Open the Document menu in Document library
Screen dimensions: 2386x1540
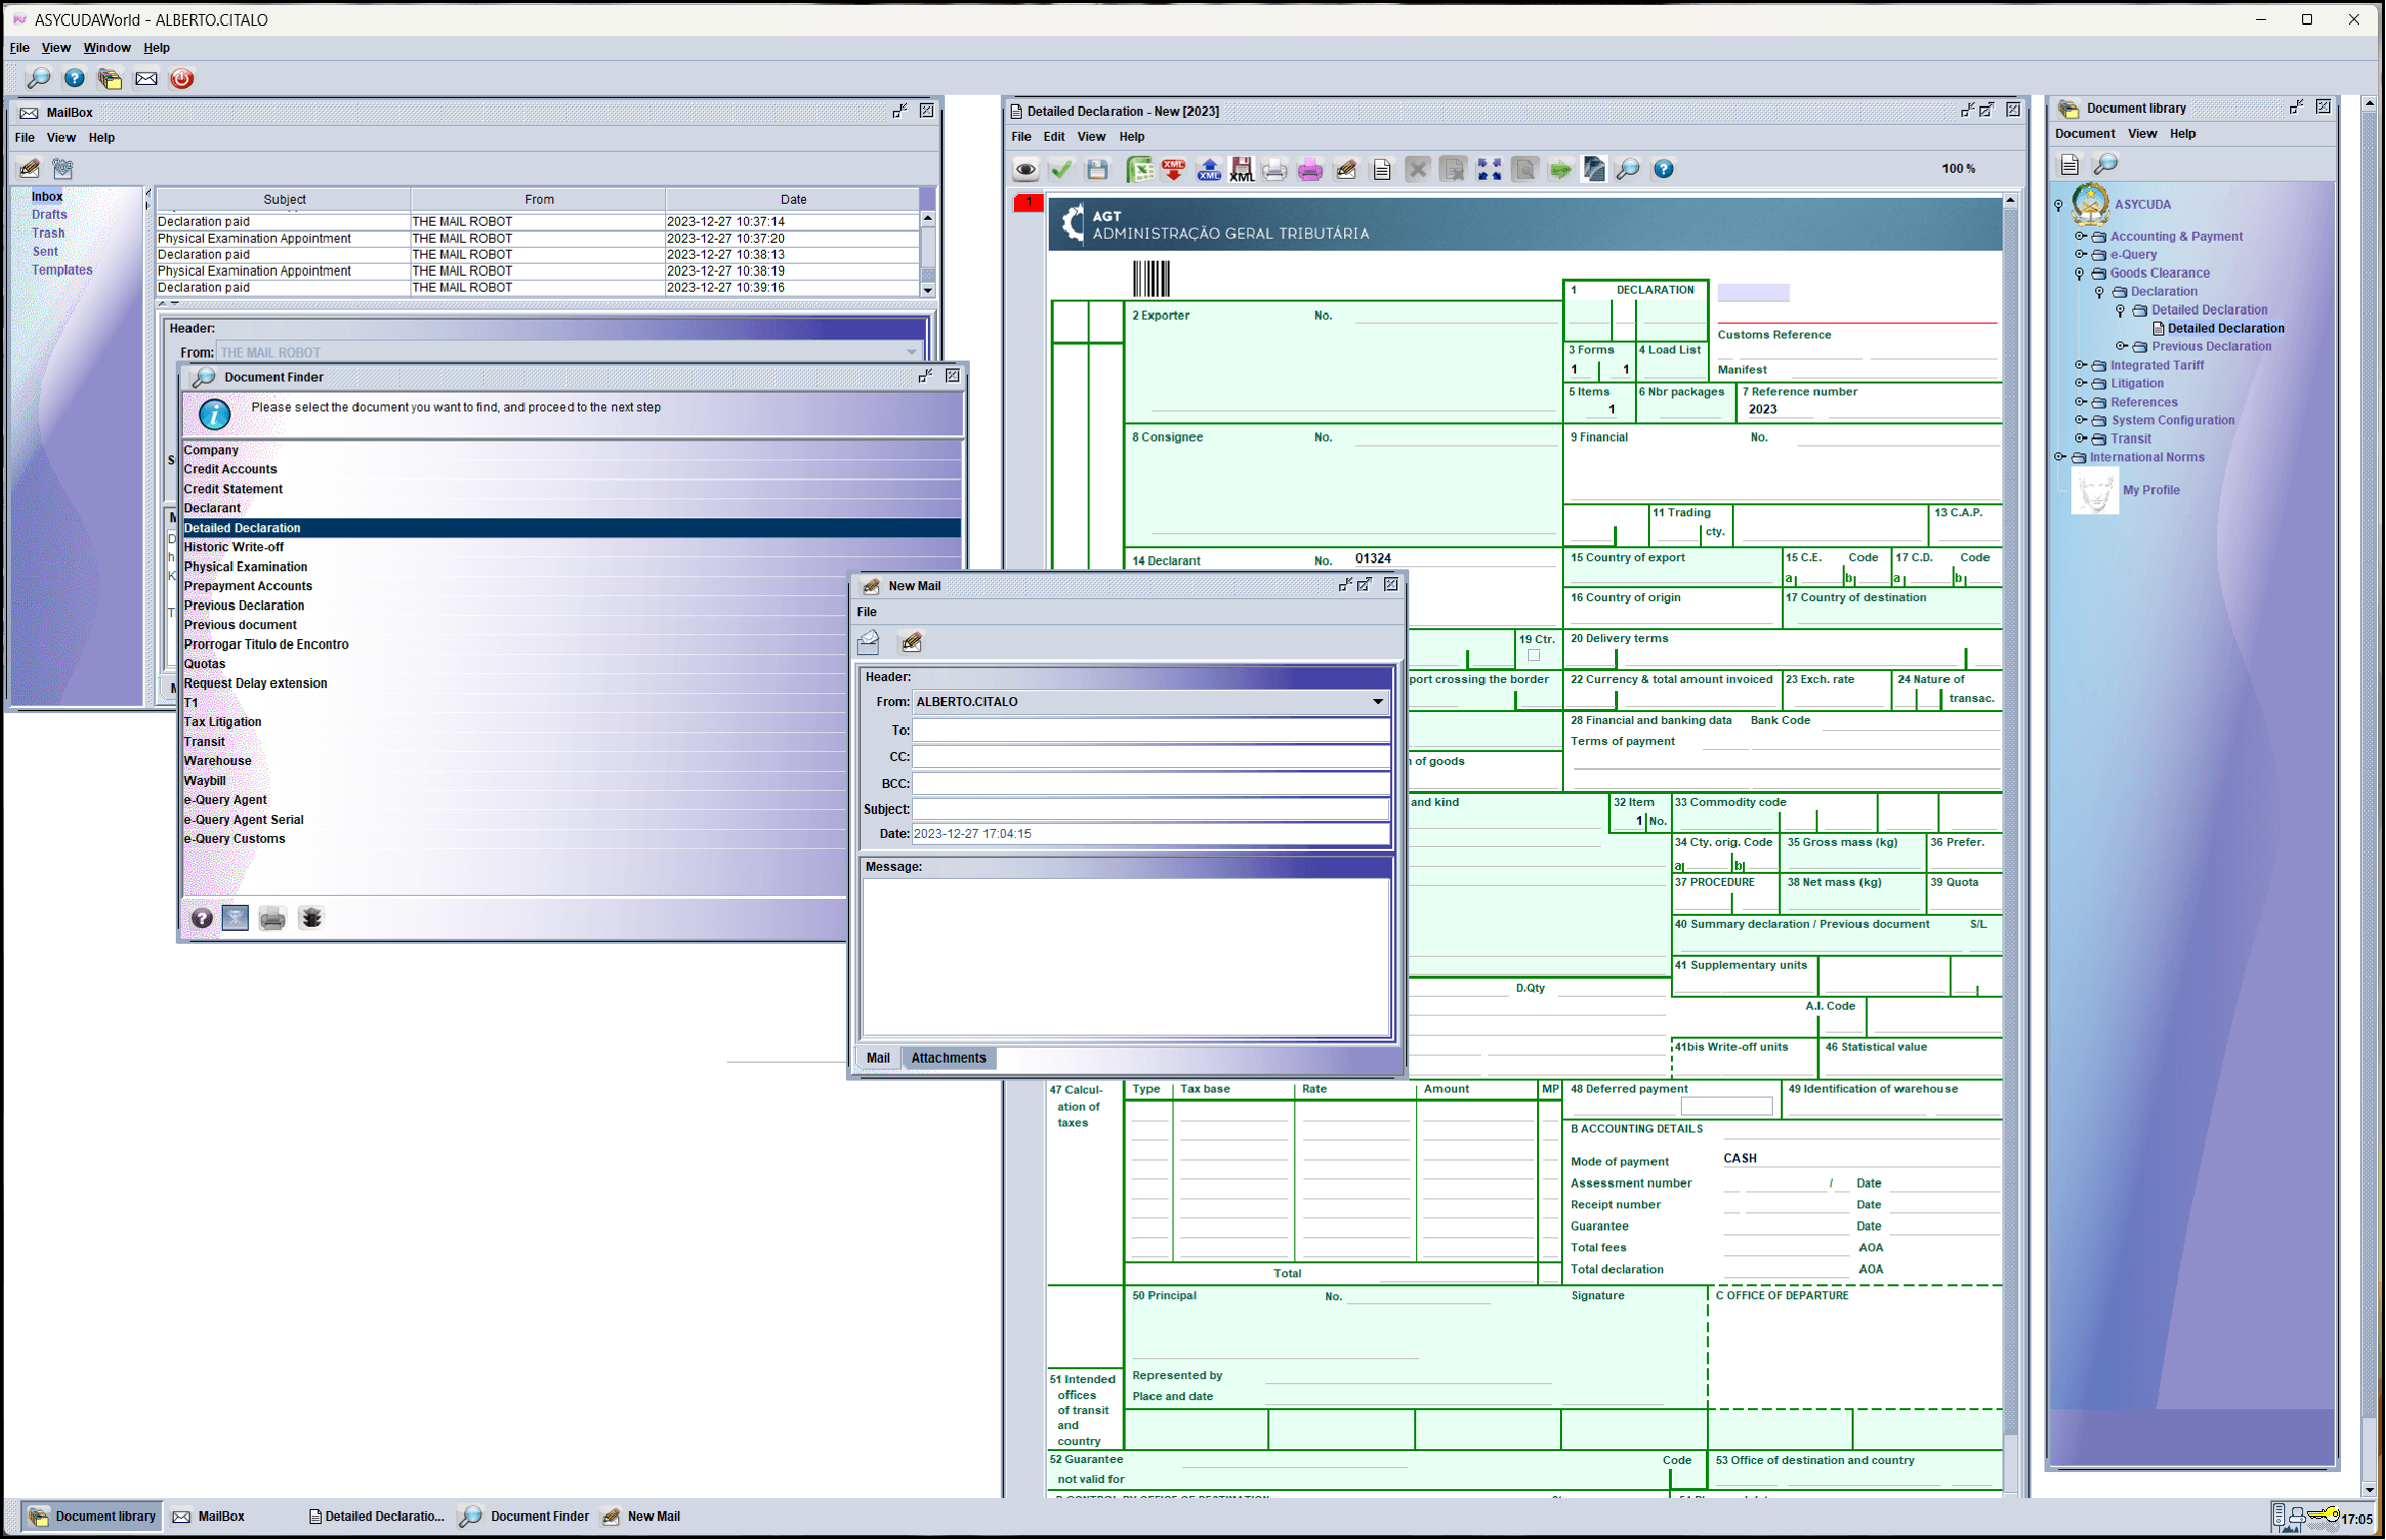click(x=2085, y=134)
